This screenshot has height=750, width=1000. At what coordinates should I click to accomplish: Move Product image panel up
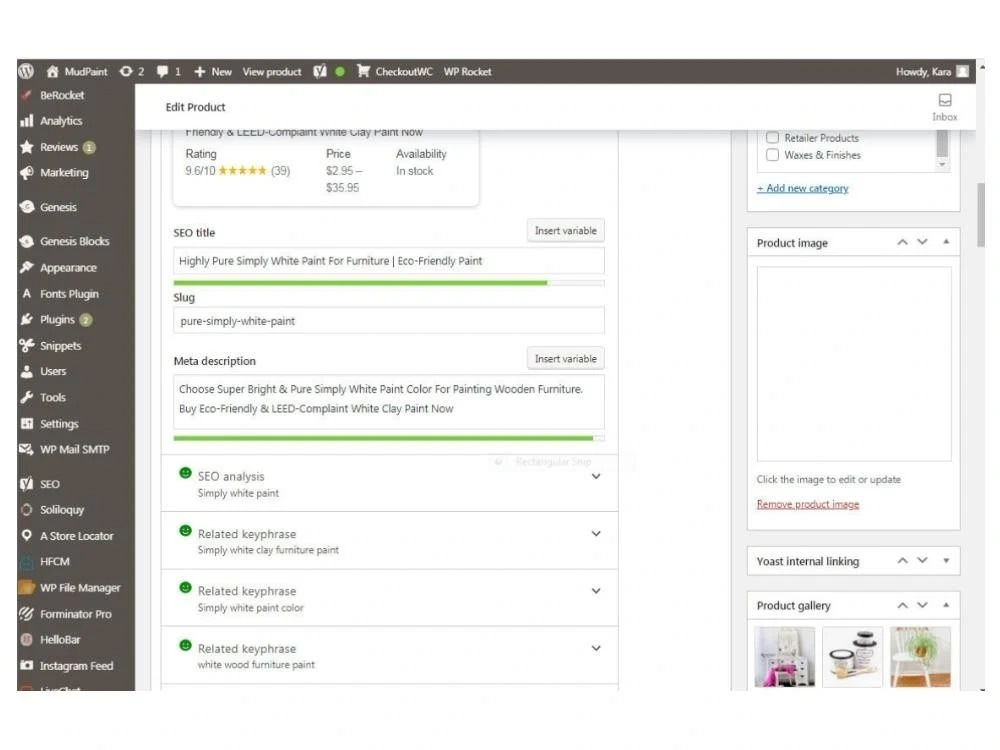[902, 242]
